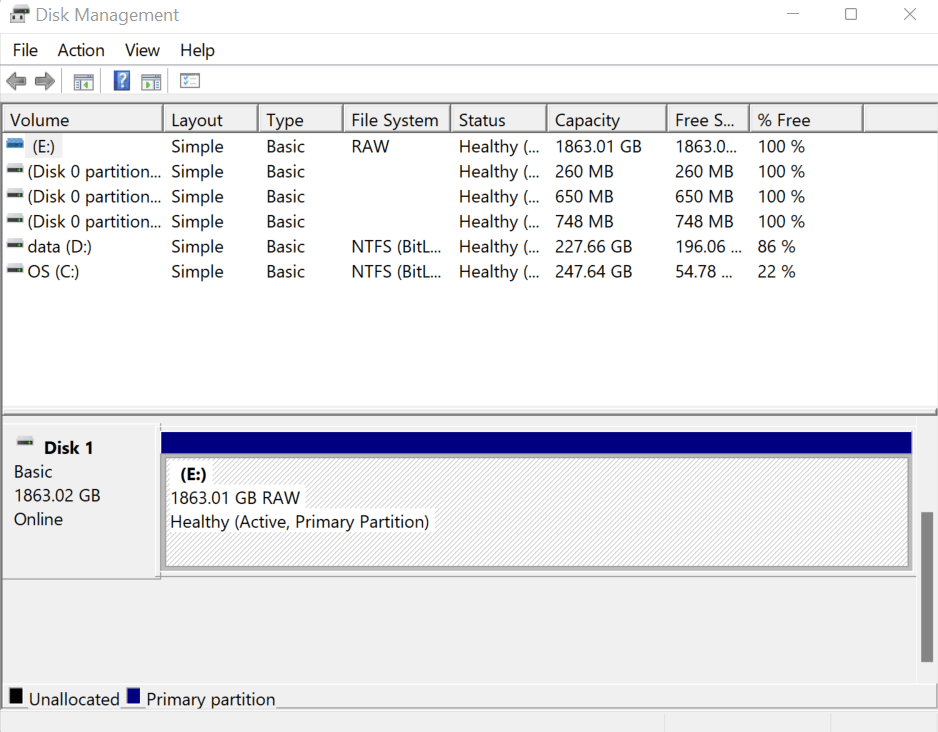Image resolution: width=938 pixels, height=732 pixels.
Task: Select the Disk 1 info panel
Action: point(81,501)
